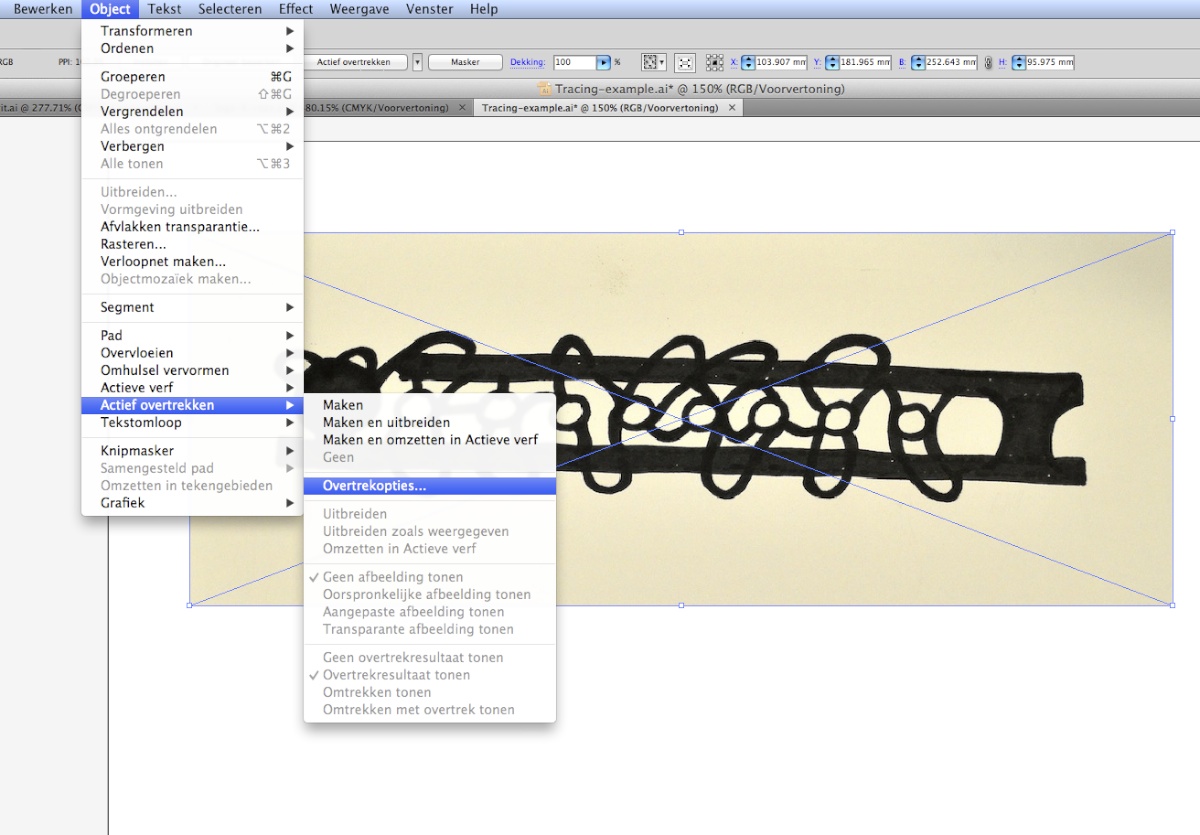Adjust the H height stepper
The height and width of the screenshot is (835, 1200).
(x=1018, y=62)
